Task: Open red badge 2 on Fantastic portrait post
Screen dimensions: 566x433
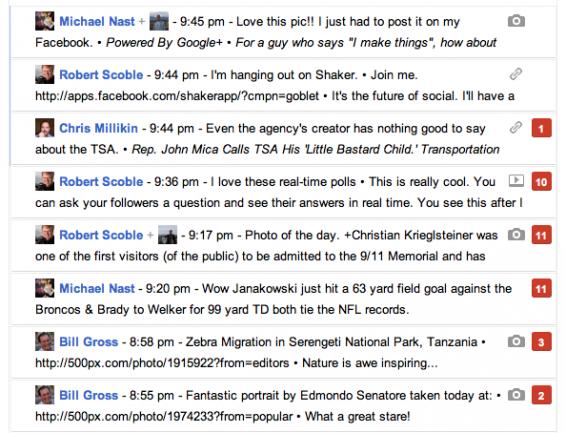Action: (x=541, y=395)
